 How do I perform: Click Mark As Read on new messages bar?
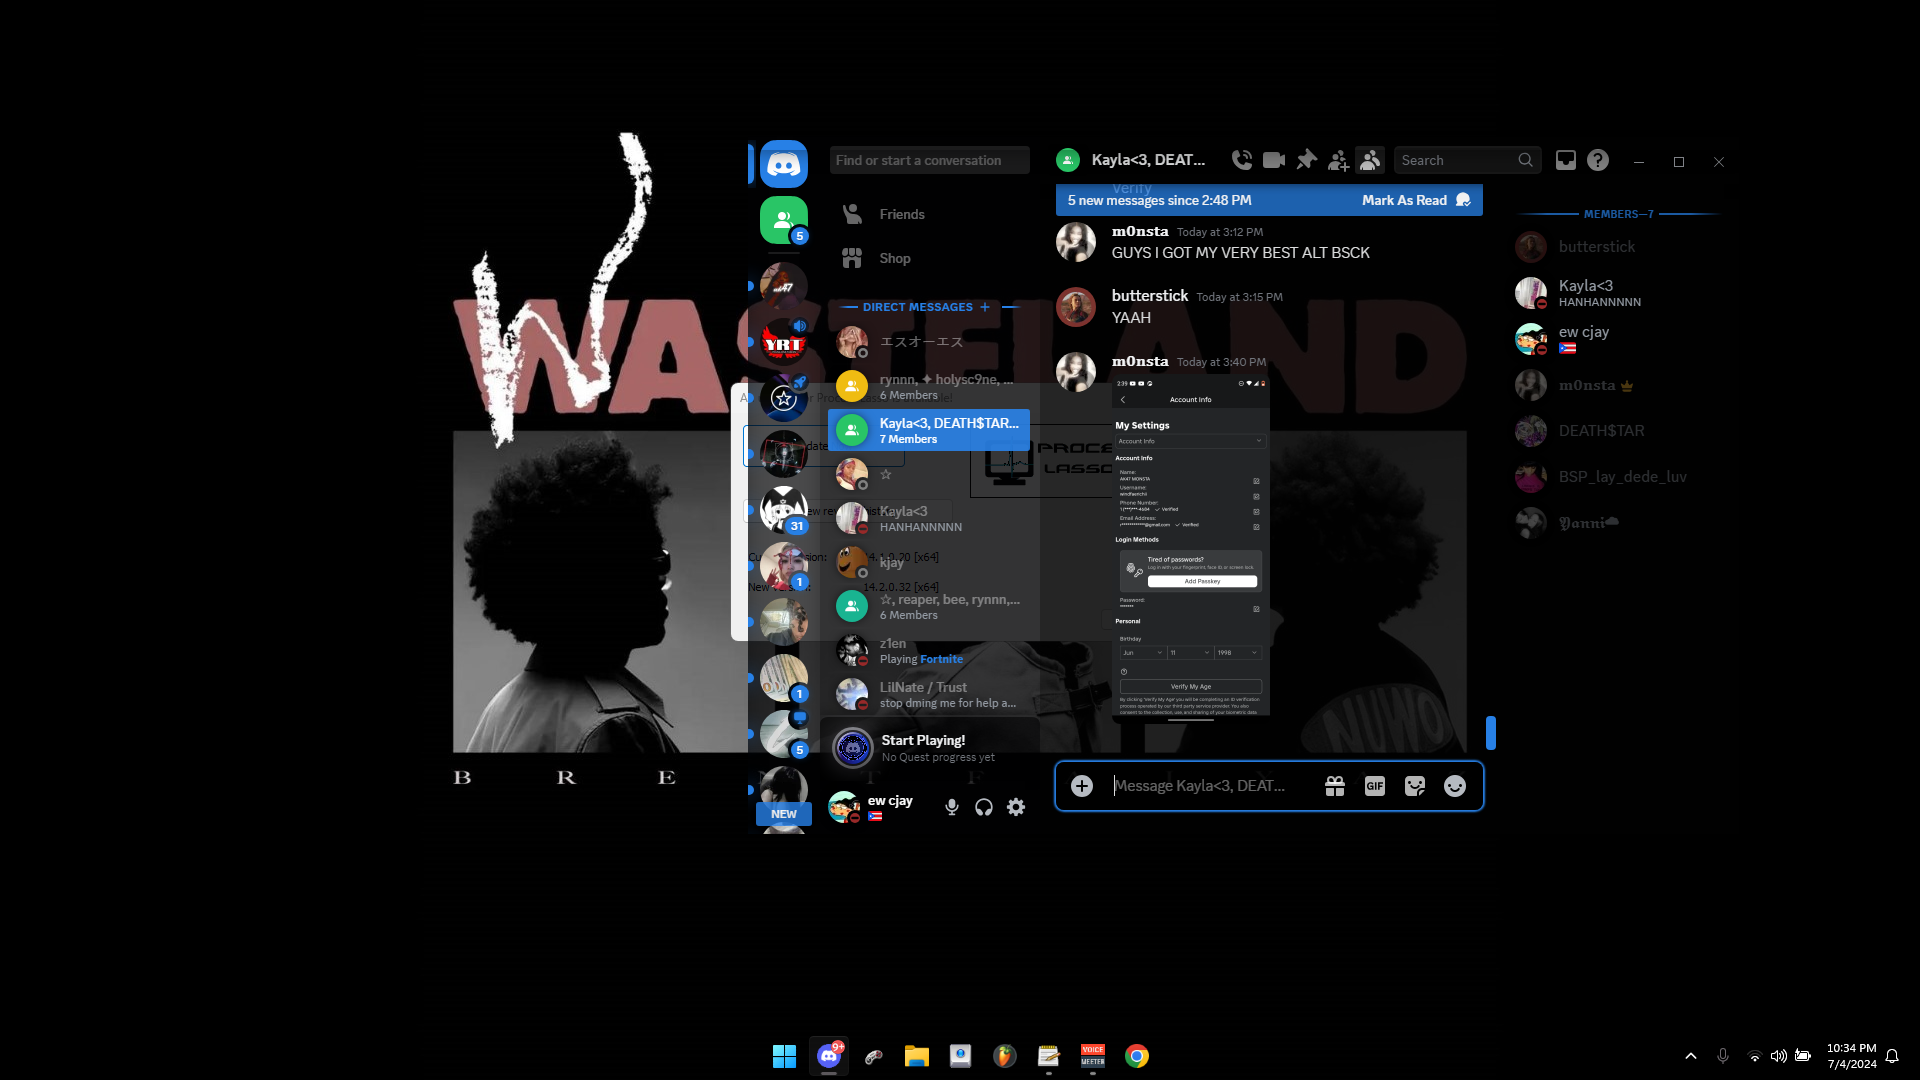point(1416,200)
